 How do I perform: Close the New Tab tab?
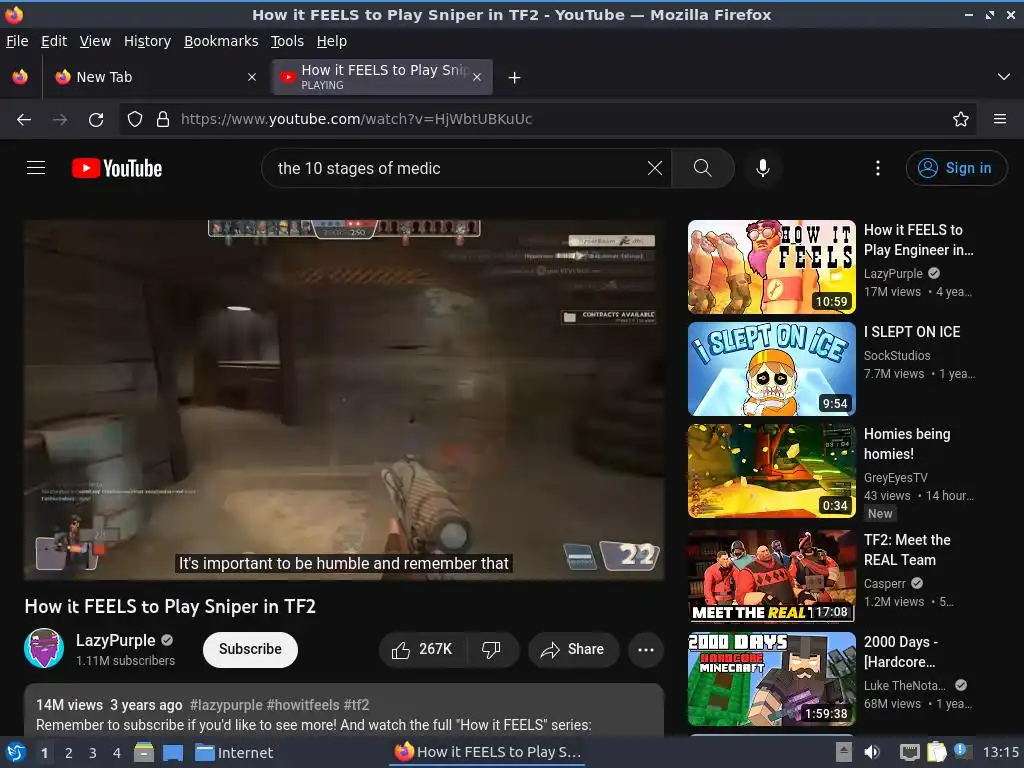point(251,77)
